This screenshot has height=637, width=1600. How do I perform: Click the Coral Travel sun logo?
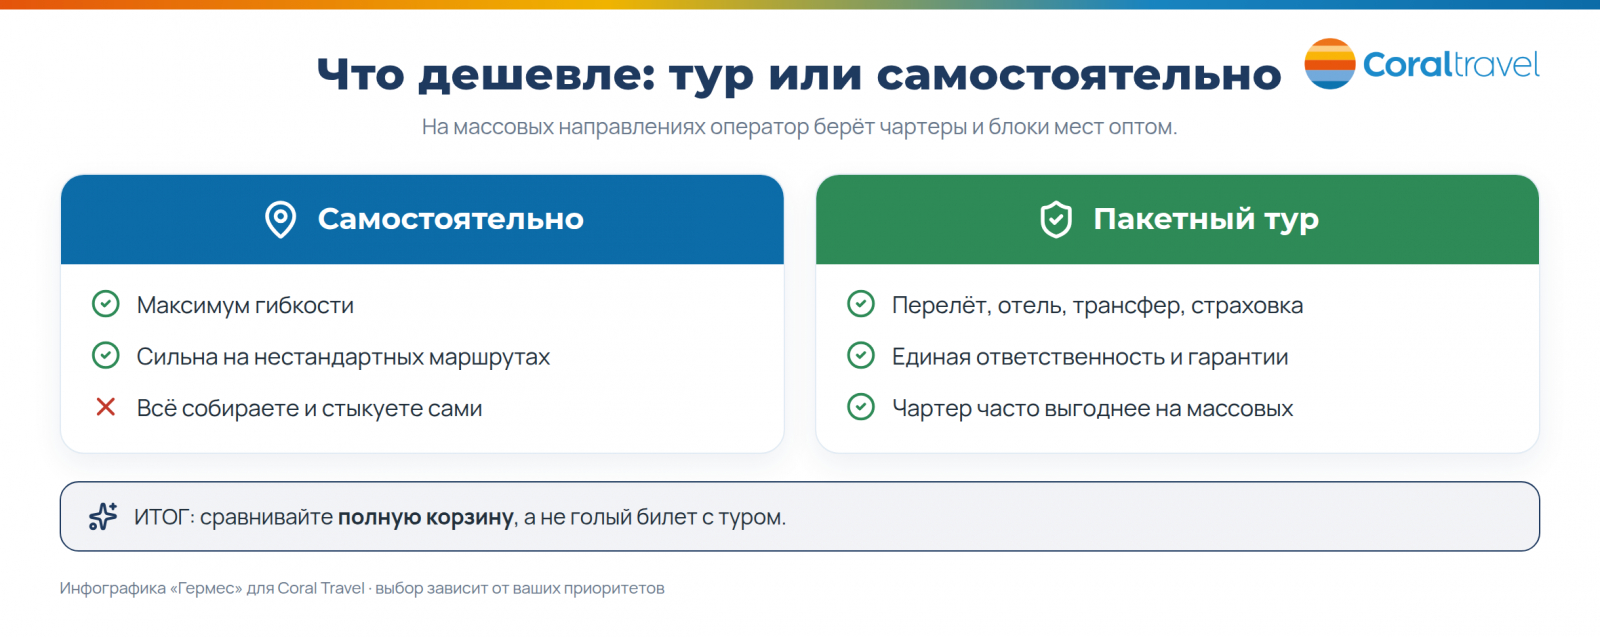point(1330,64)
